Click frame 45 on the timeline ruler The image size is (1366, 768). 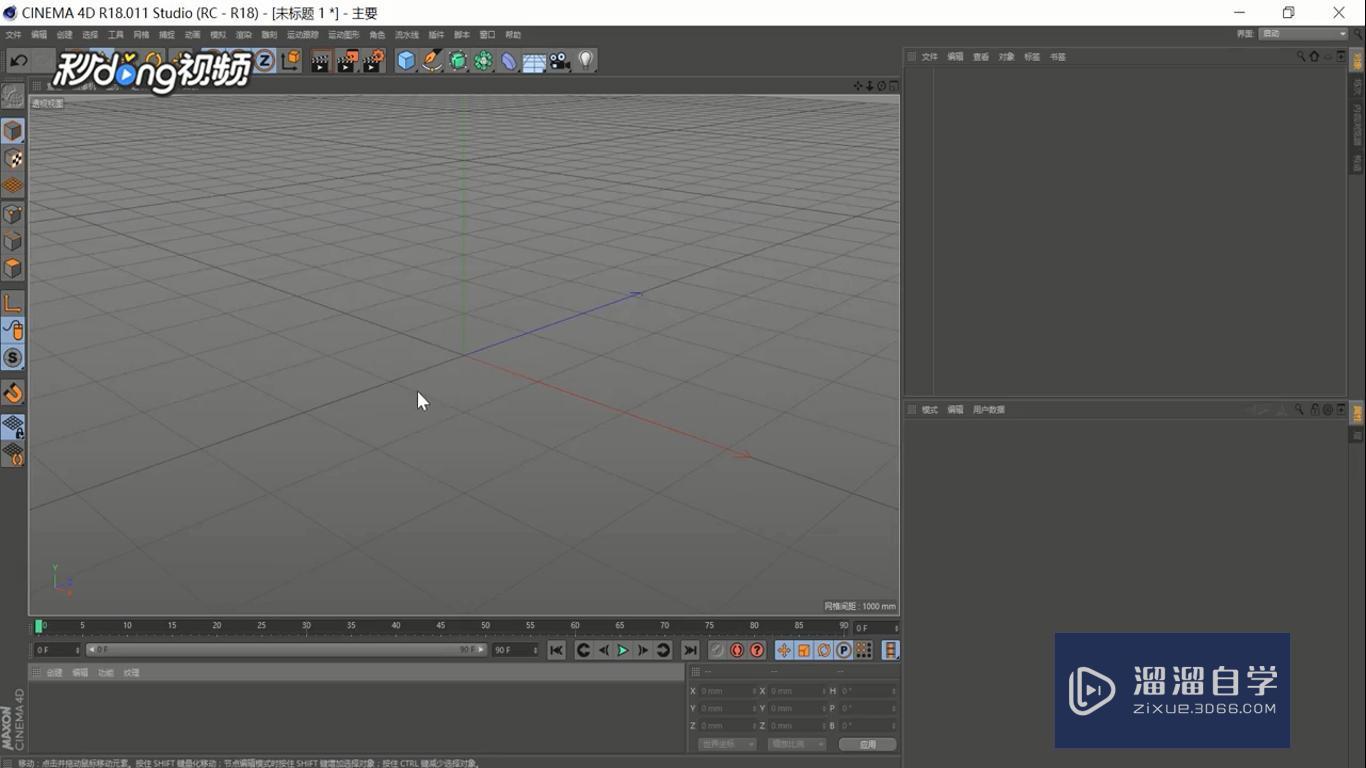[x=441, y=627]
